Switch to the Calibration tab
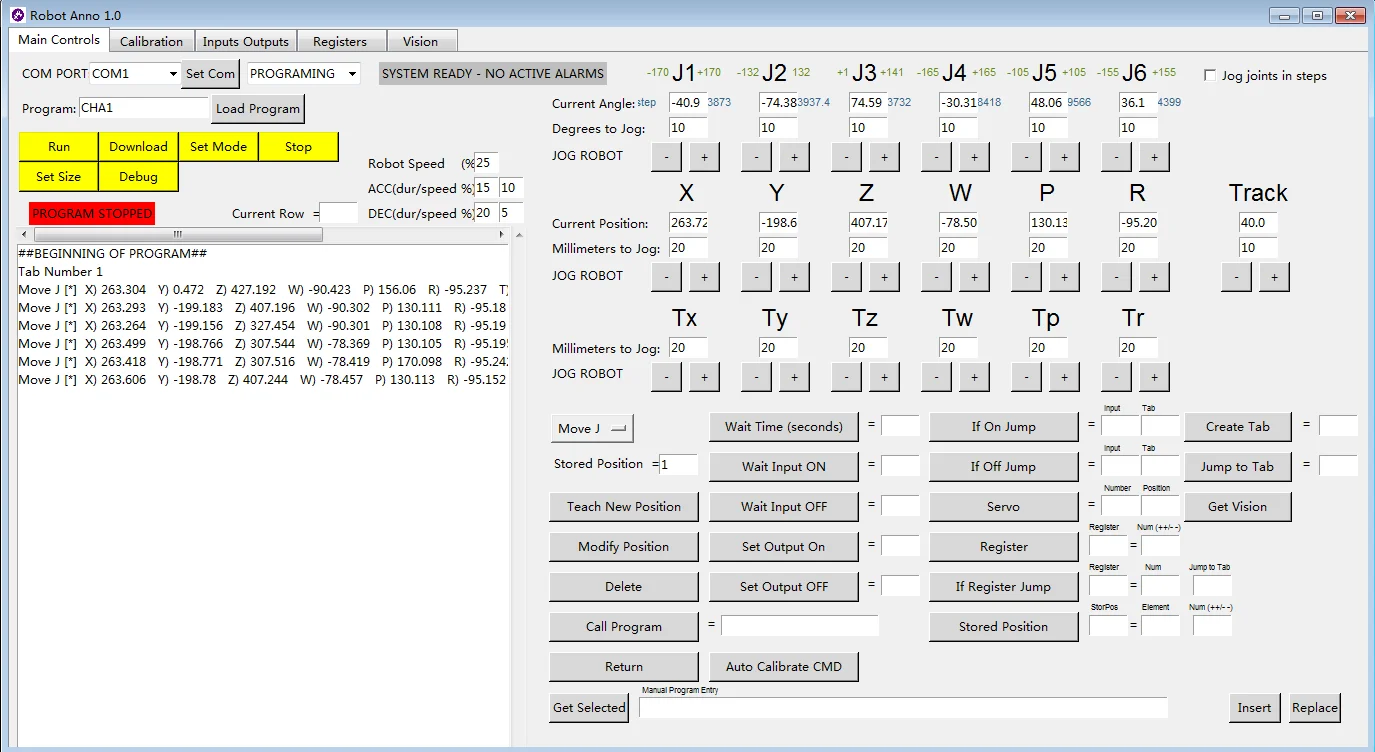 coord(151,41)
